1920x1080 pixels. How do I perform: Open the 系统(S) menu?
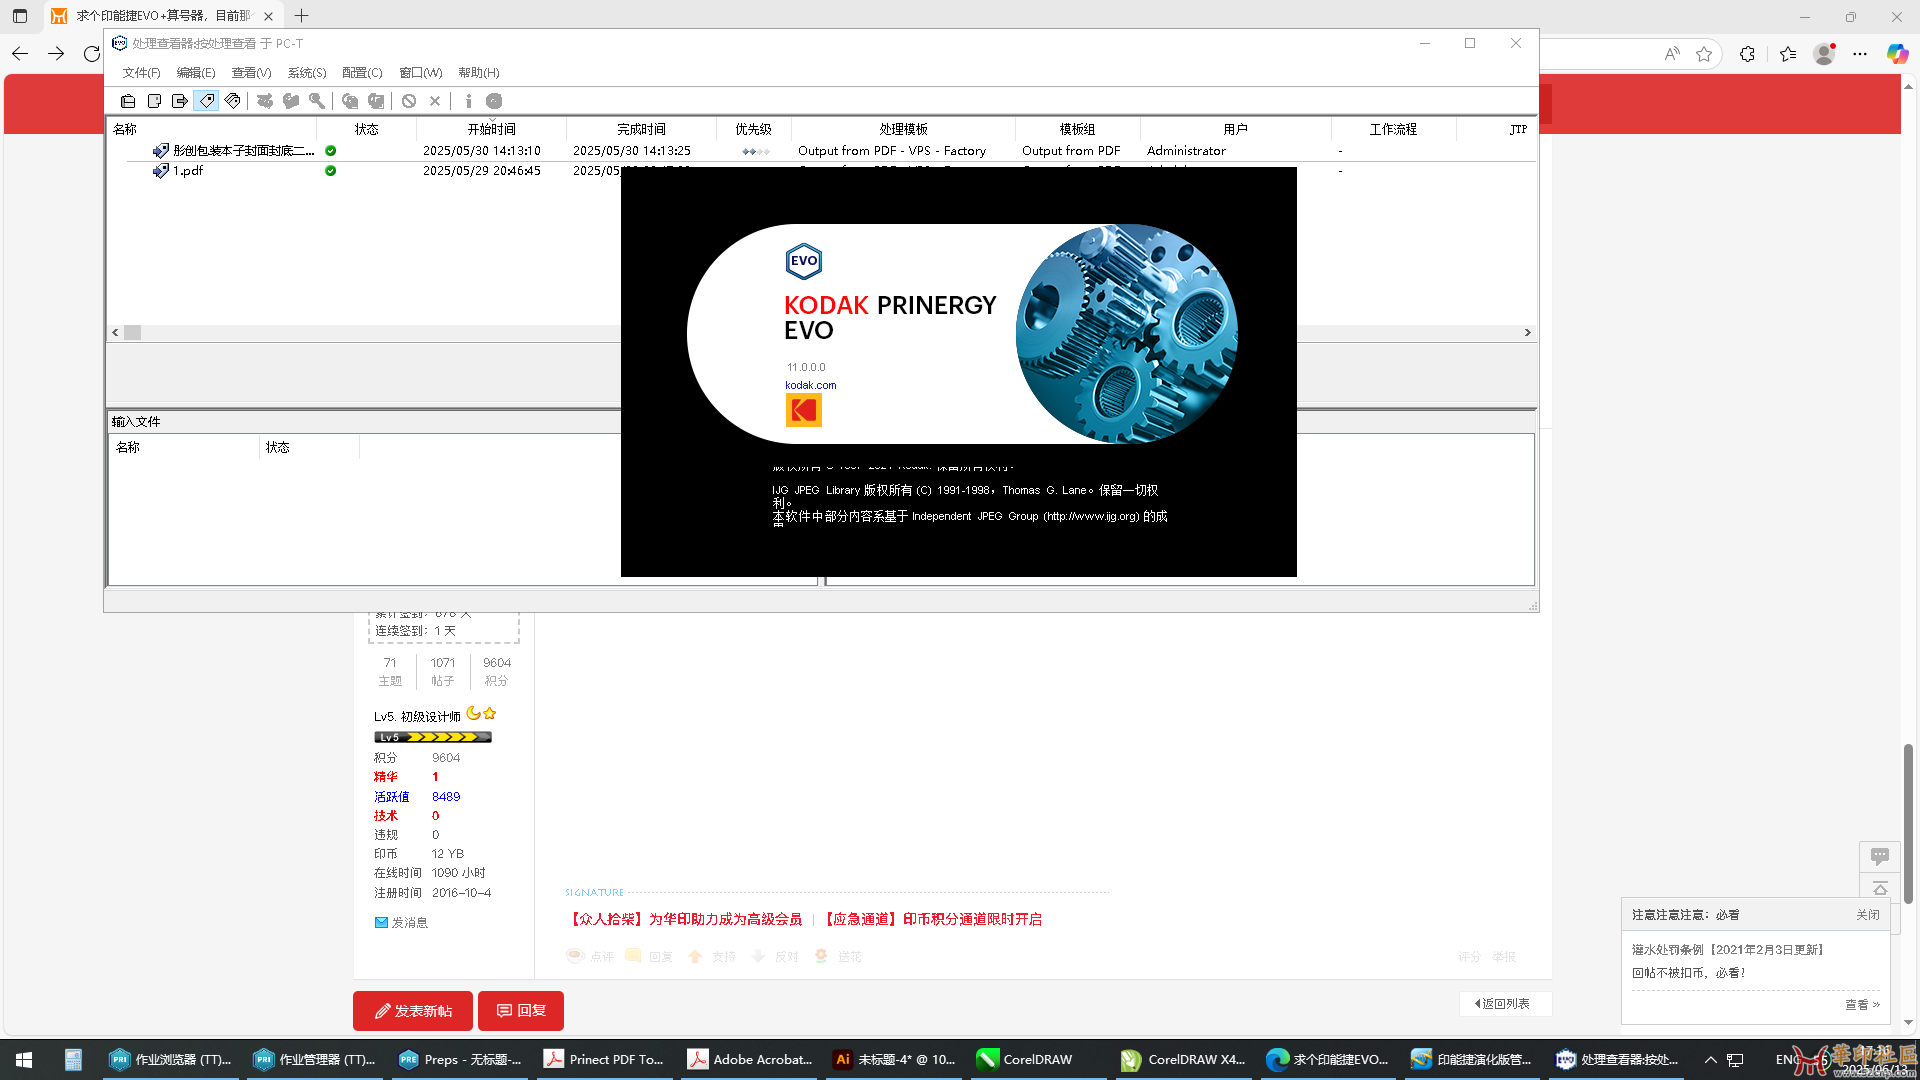[307, 73]
